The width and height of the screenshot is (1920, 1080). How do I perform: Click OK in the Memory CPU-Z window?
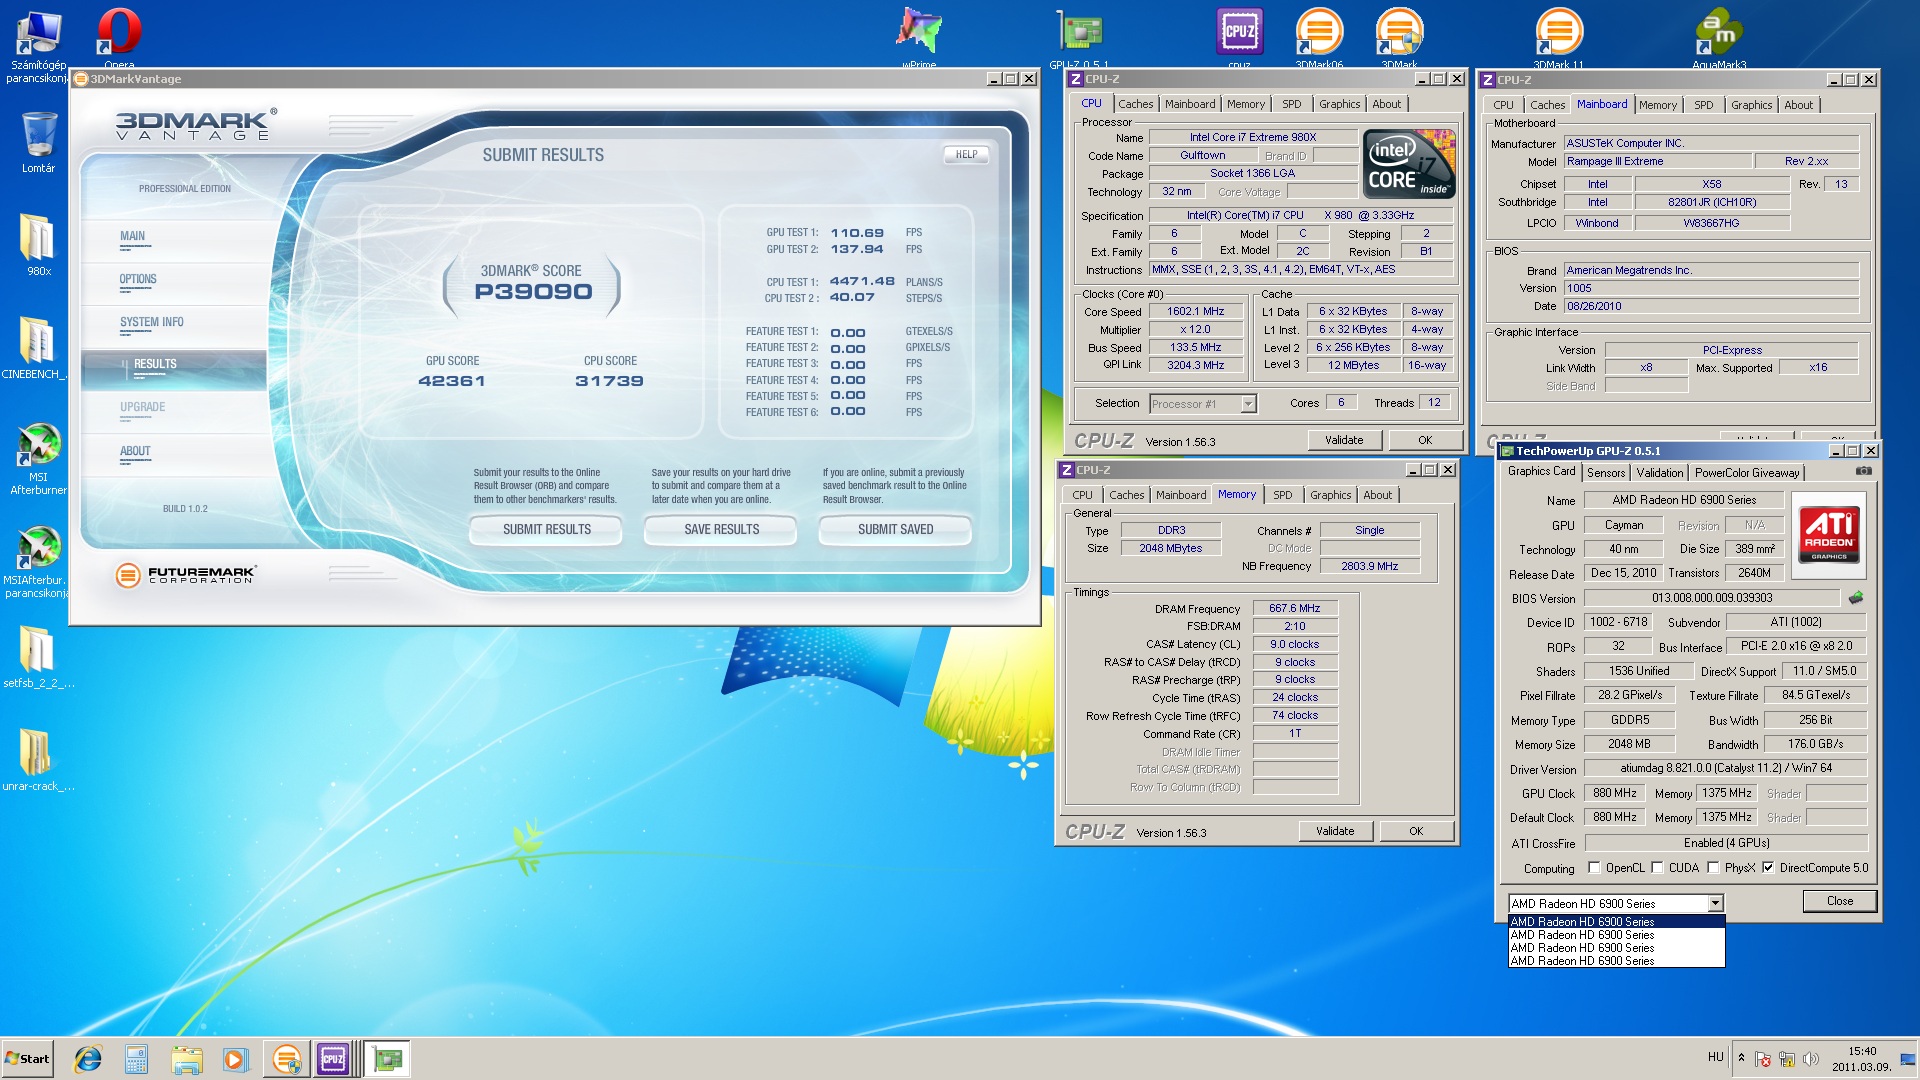tap(1416, 831)
